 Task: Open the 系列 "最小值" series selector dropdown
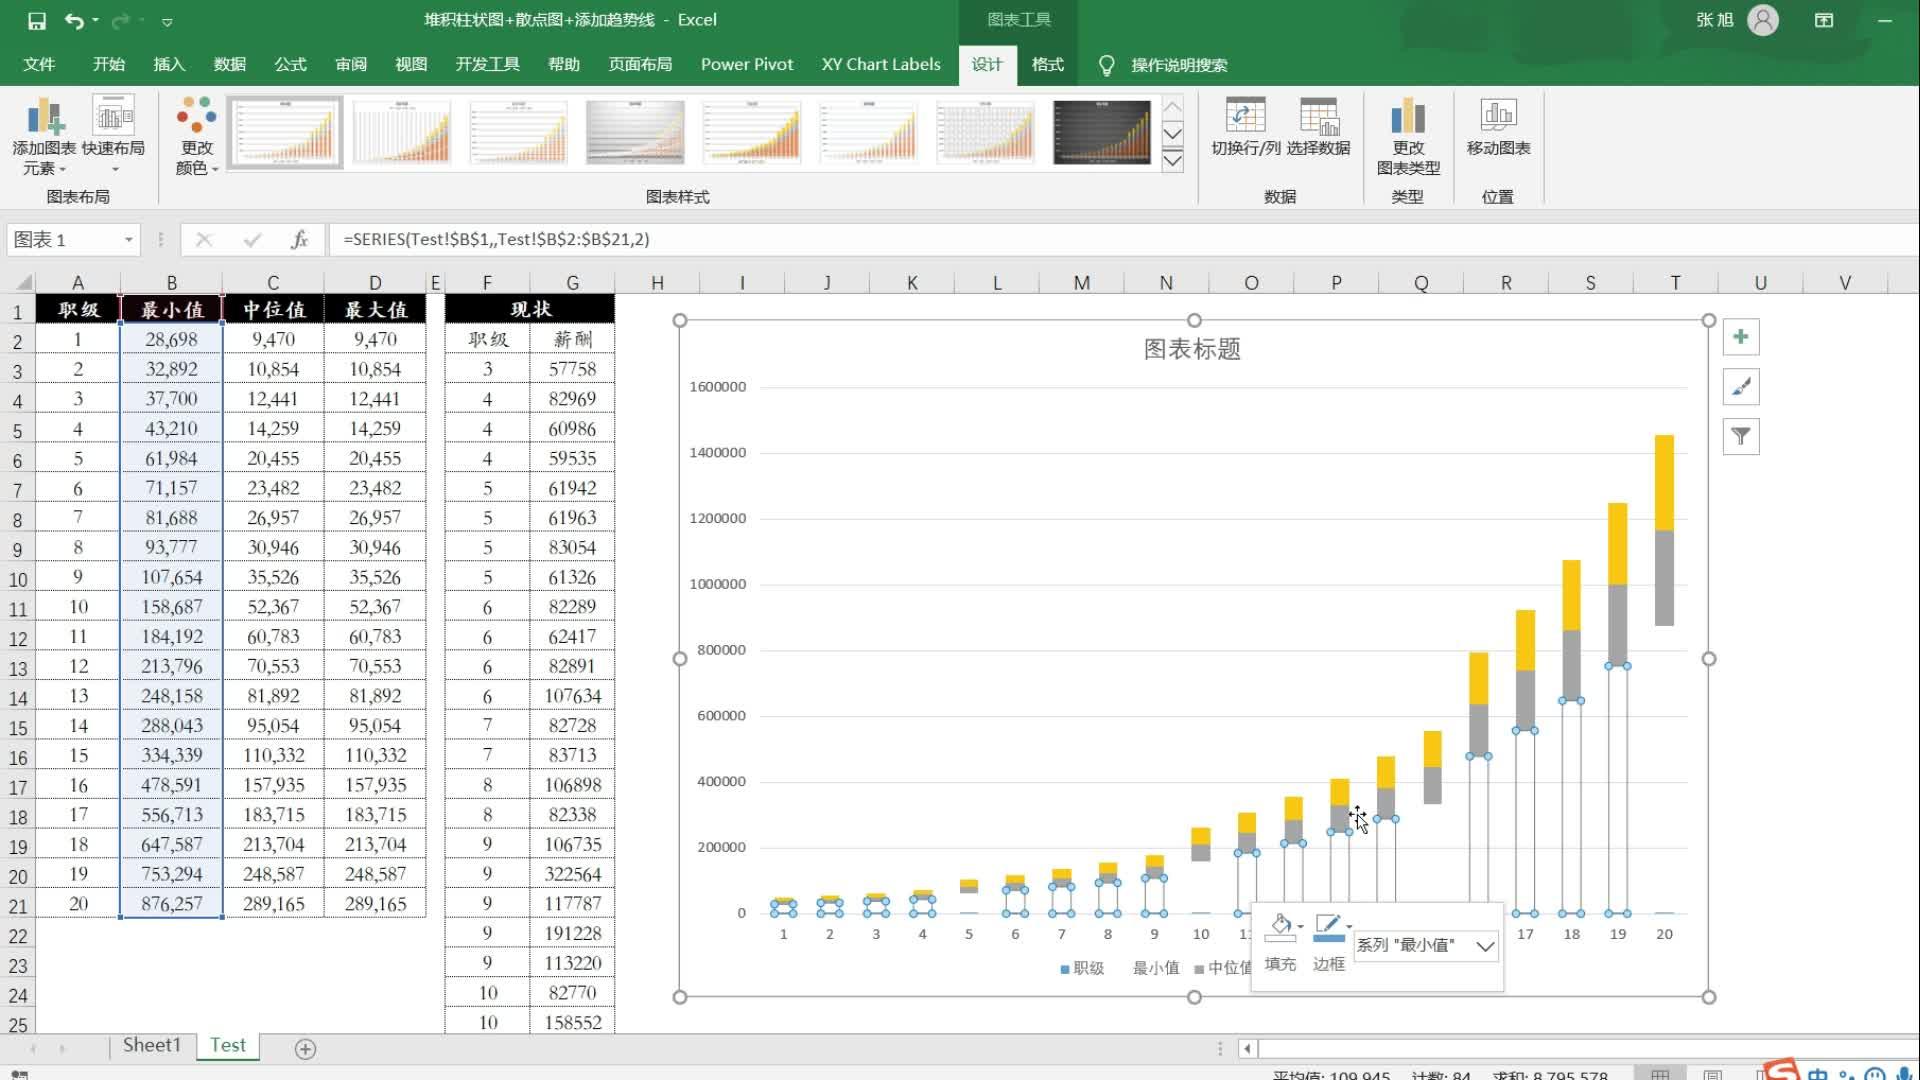(1487, 945)
